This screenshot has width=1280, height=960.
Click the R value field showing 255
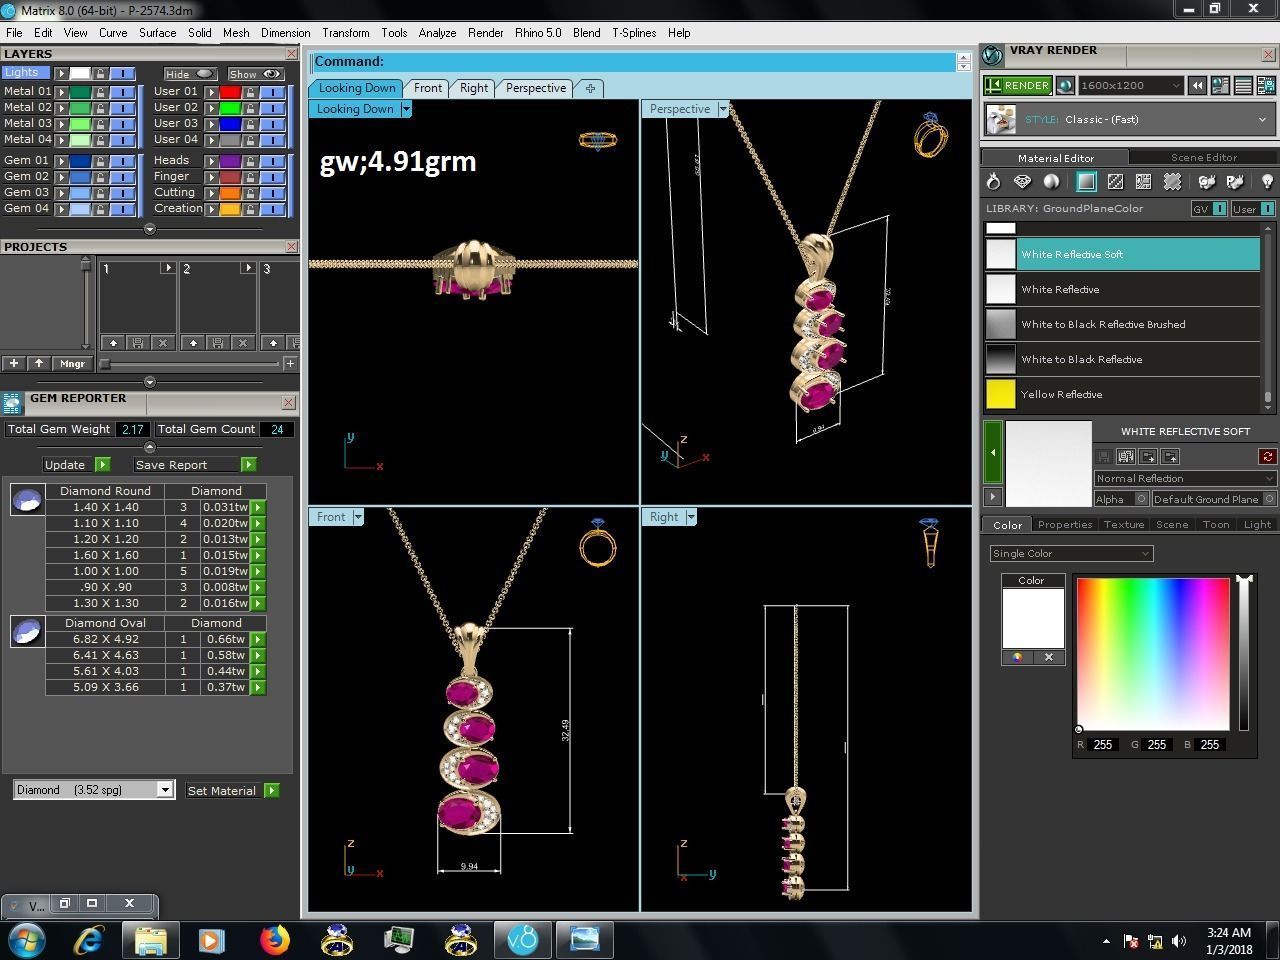tap(1103, 744)
